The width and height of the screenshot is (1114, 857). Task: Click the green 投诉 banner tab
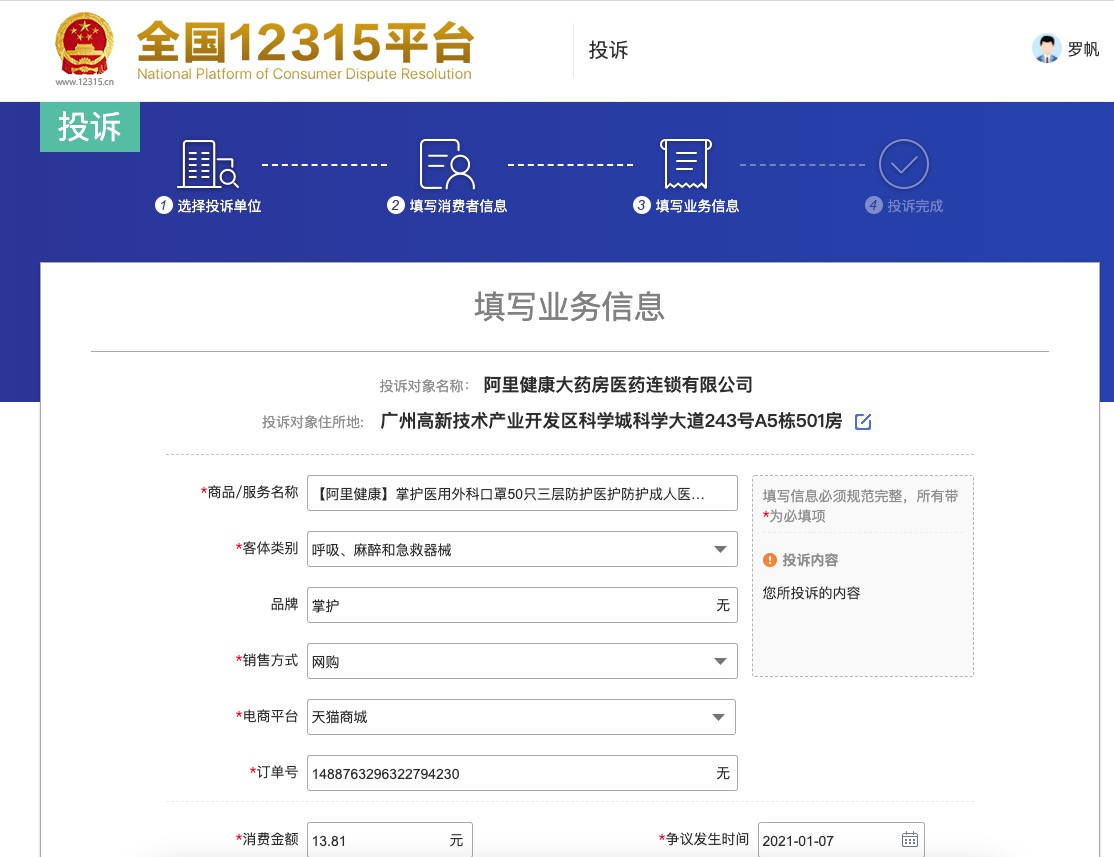point(90,127)
